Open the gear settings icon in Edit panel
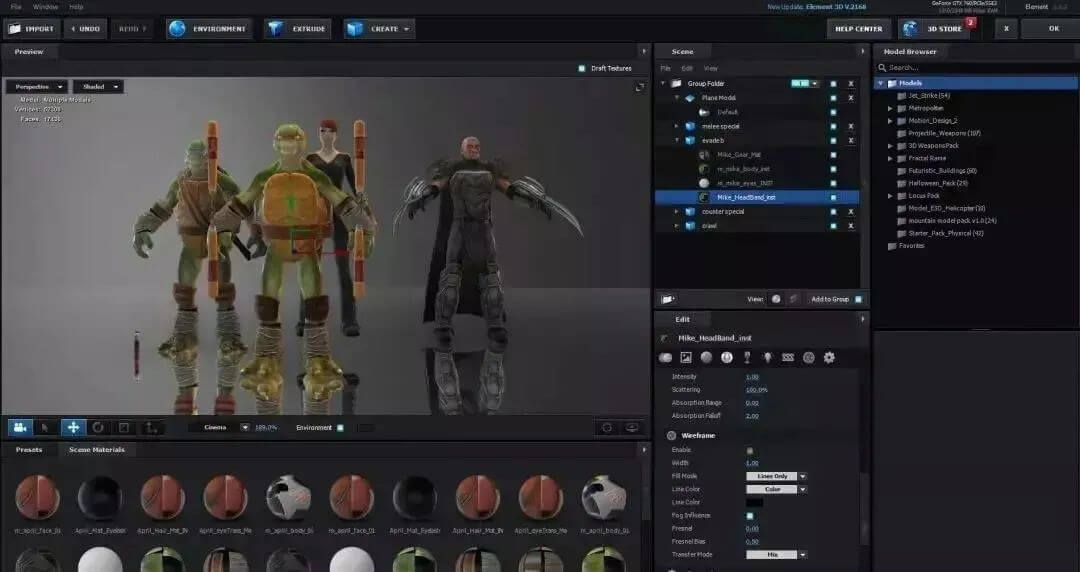 click(829, 358)
